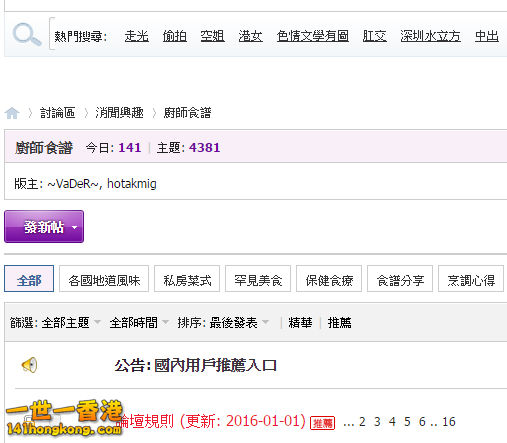Open the 排序: 最後發表 sort dropdown
507x443 pixels.
223,322
